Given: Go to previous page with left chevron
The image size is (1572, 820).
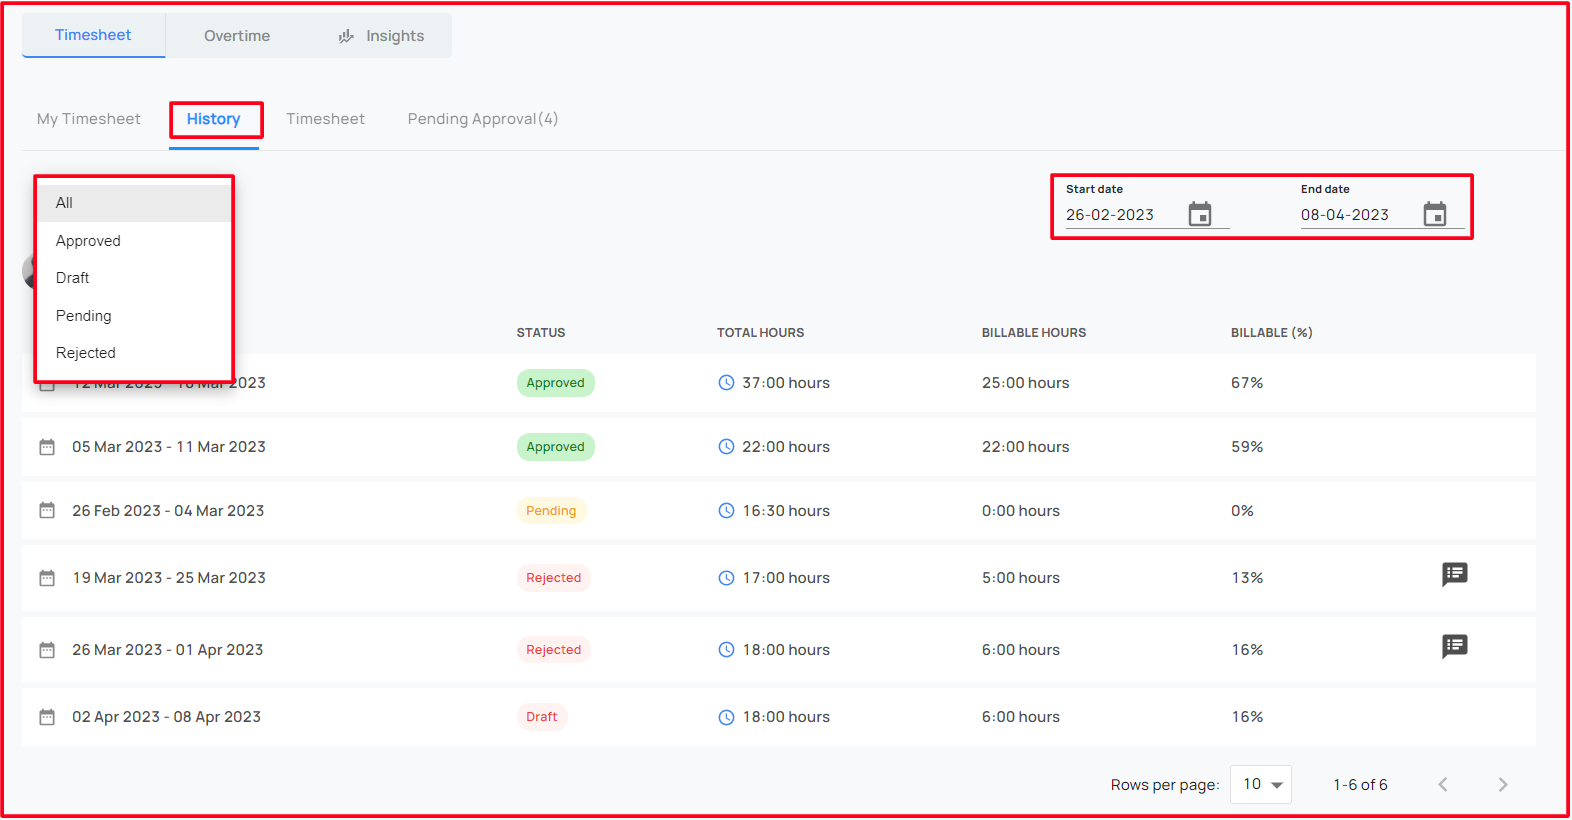Looking at the screenshot, I should click(x=1443, y=785).
